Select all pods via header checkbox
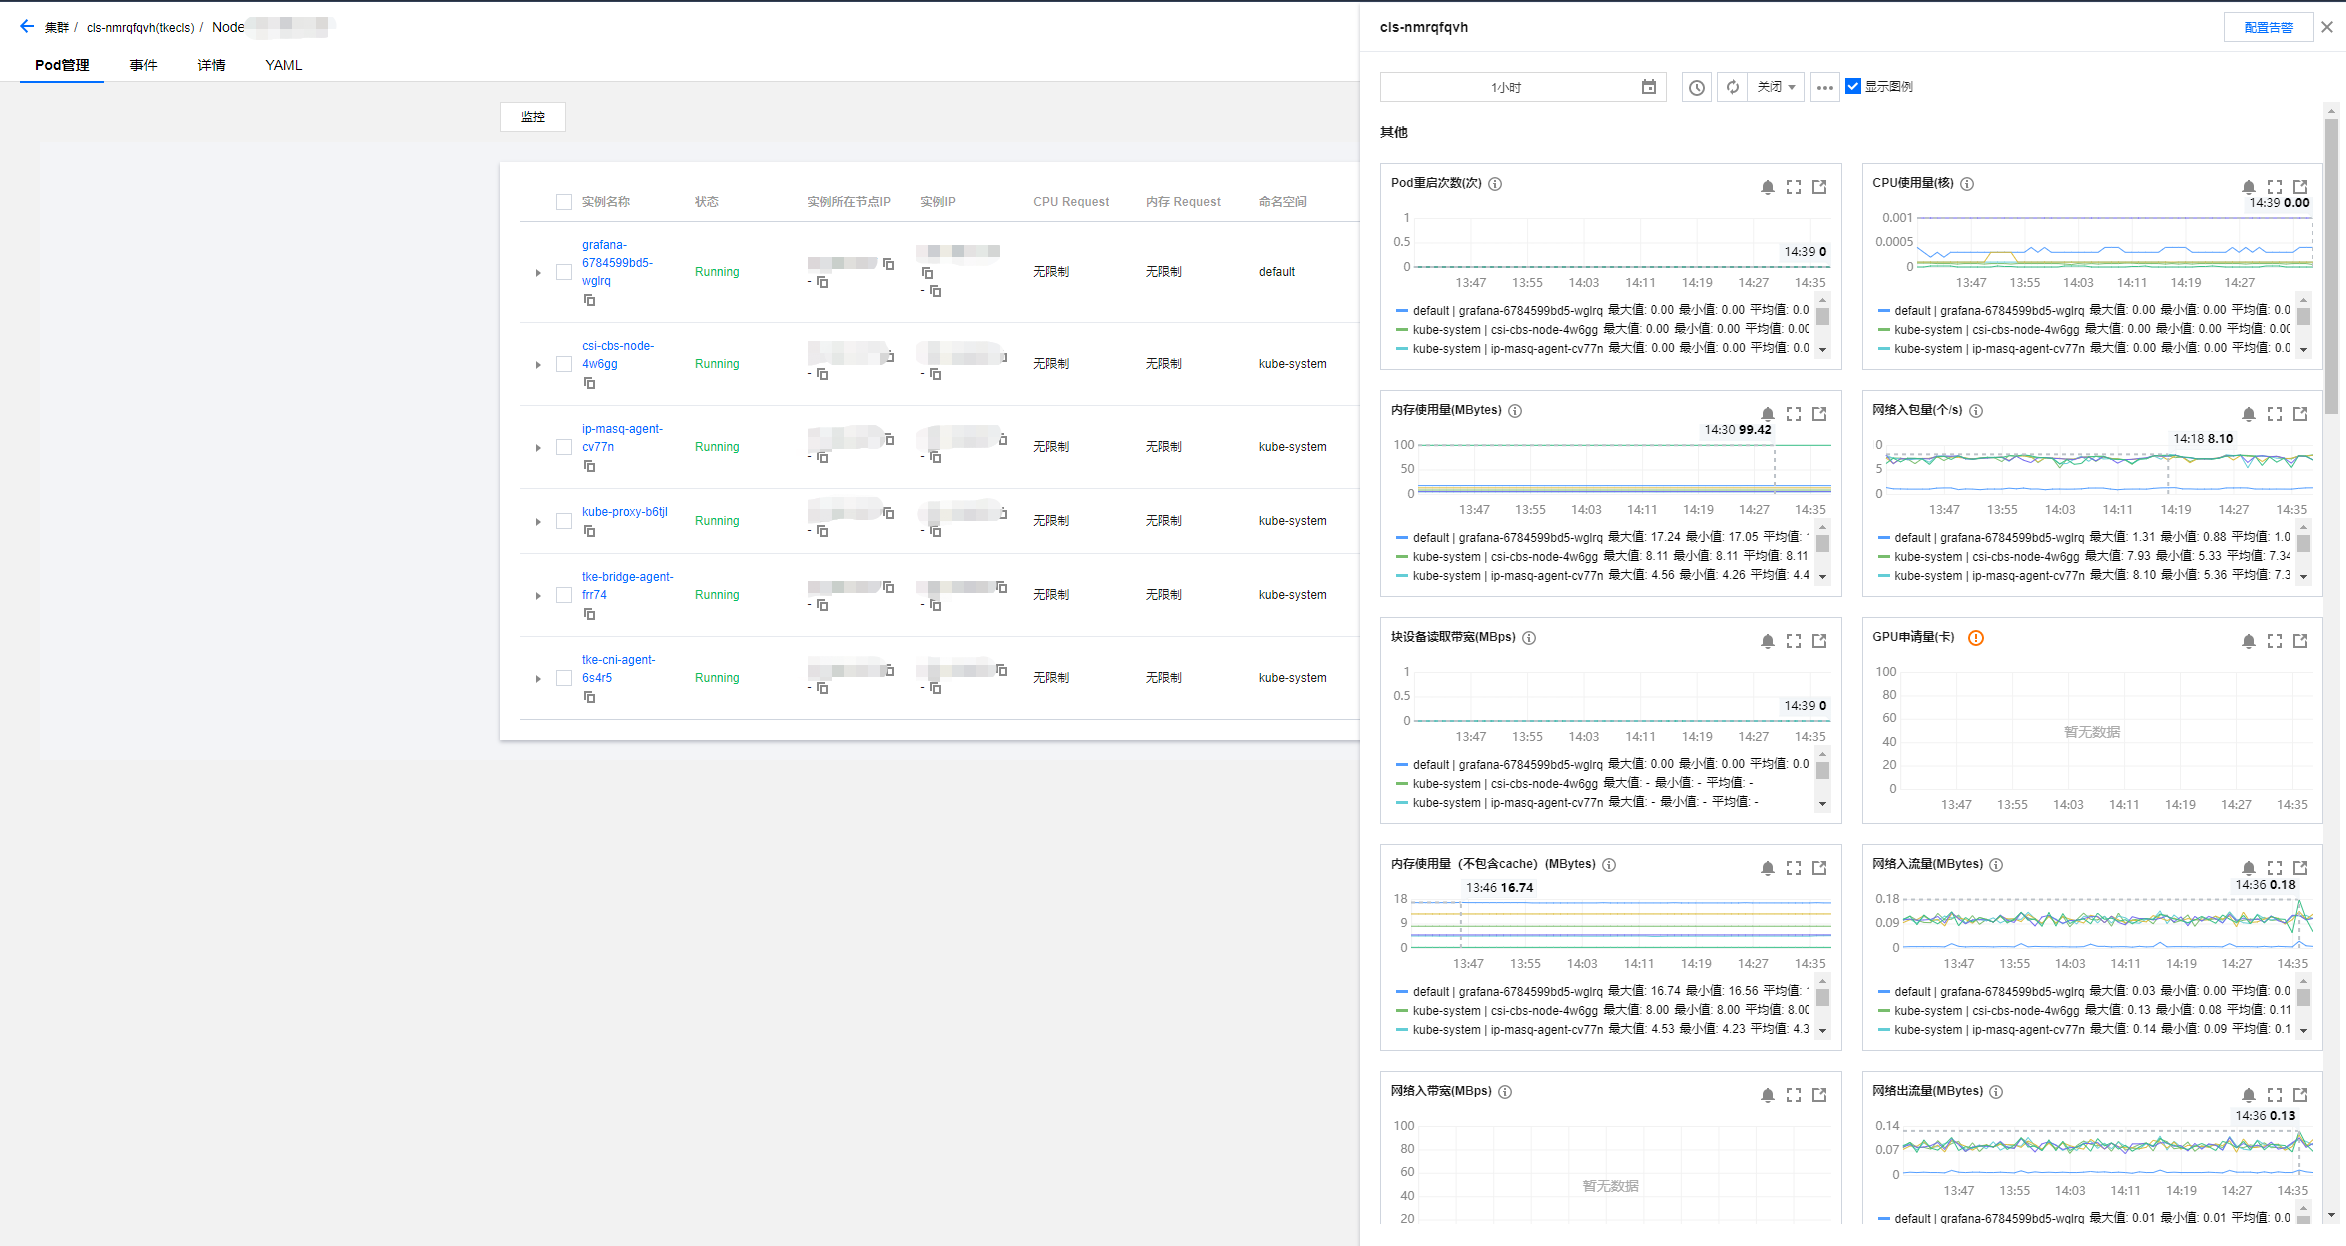This screenshot has width=2346, height=1246. click(563, 202)
